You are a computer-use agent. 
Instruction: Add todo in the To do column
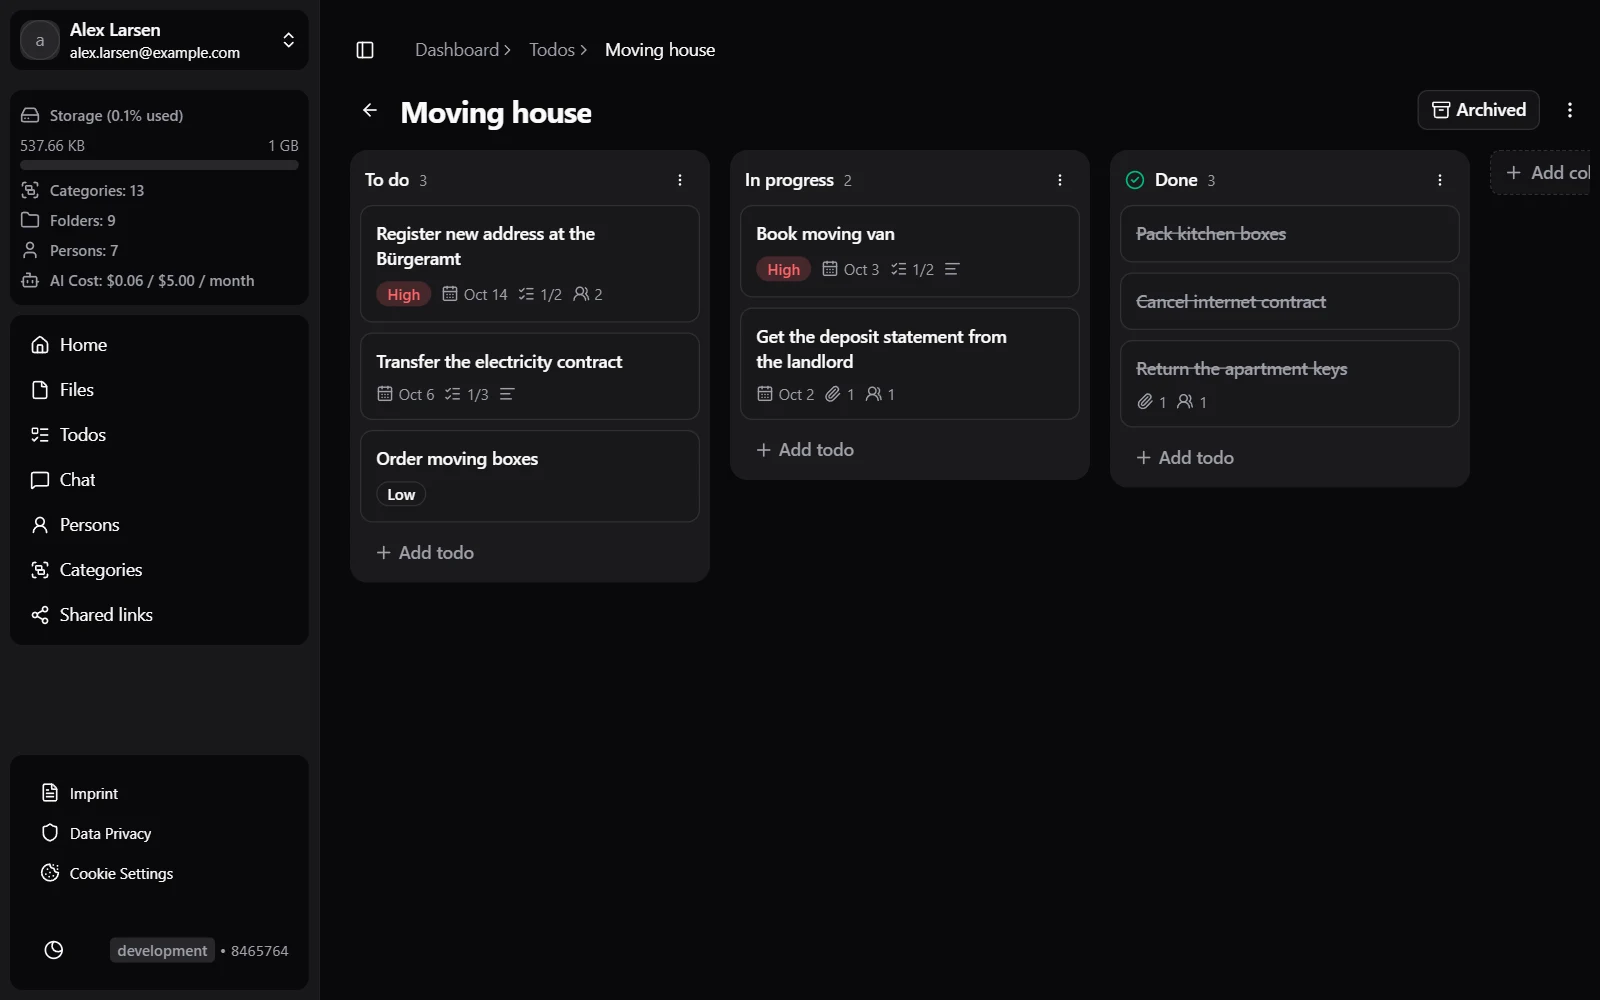click(425, 552)
